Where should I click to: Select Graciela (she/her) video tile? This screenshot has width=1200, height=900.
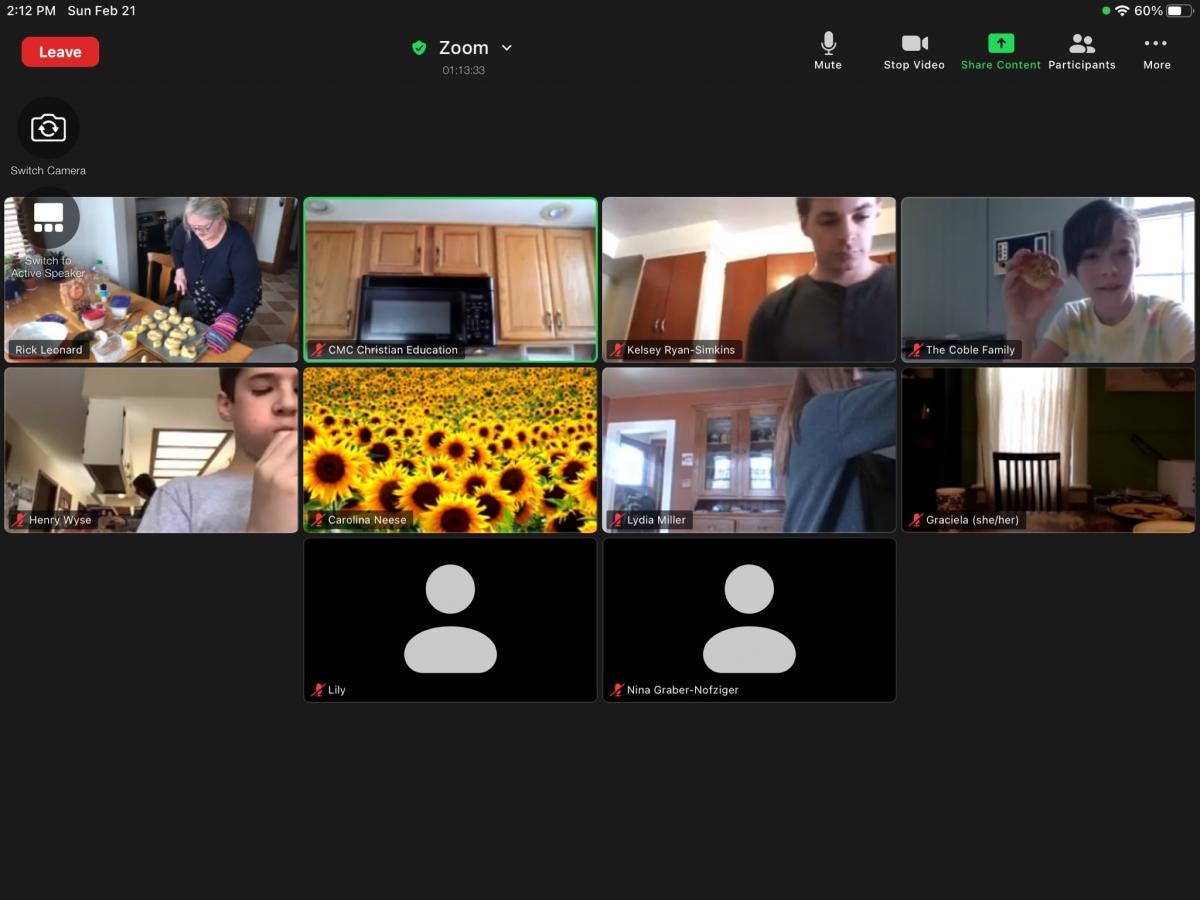[x=1048, y=450]
